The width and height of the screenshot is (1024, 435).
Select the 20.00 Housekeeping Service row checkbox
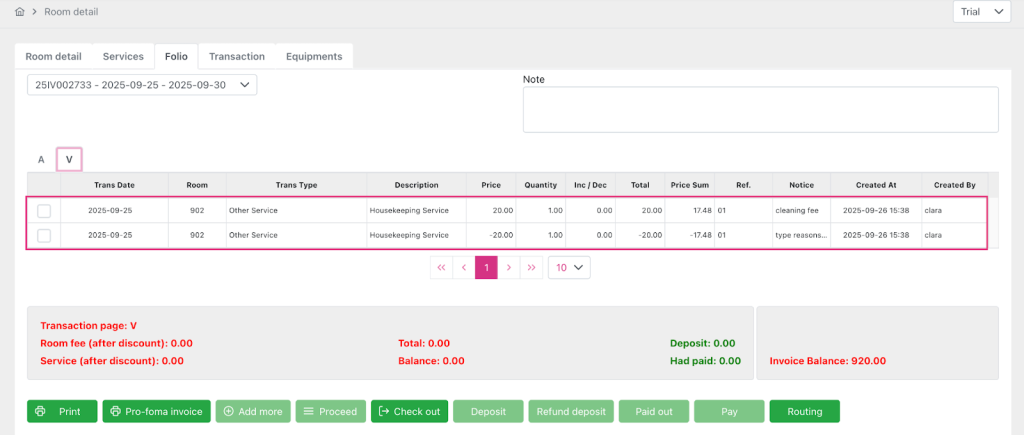(x=44, y=211)
